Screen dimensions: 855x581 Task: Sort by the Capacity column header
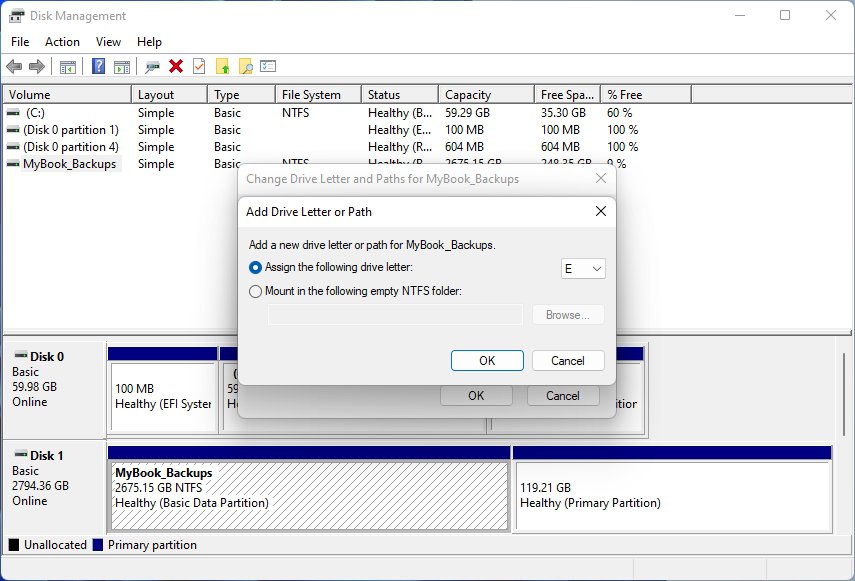pyautogui.click(x=486, y=94)
